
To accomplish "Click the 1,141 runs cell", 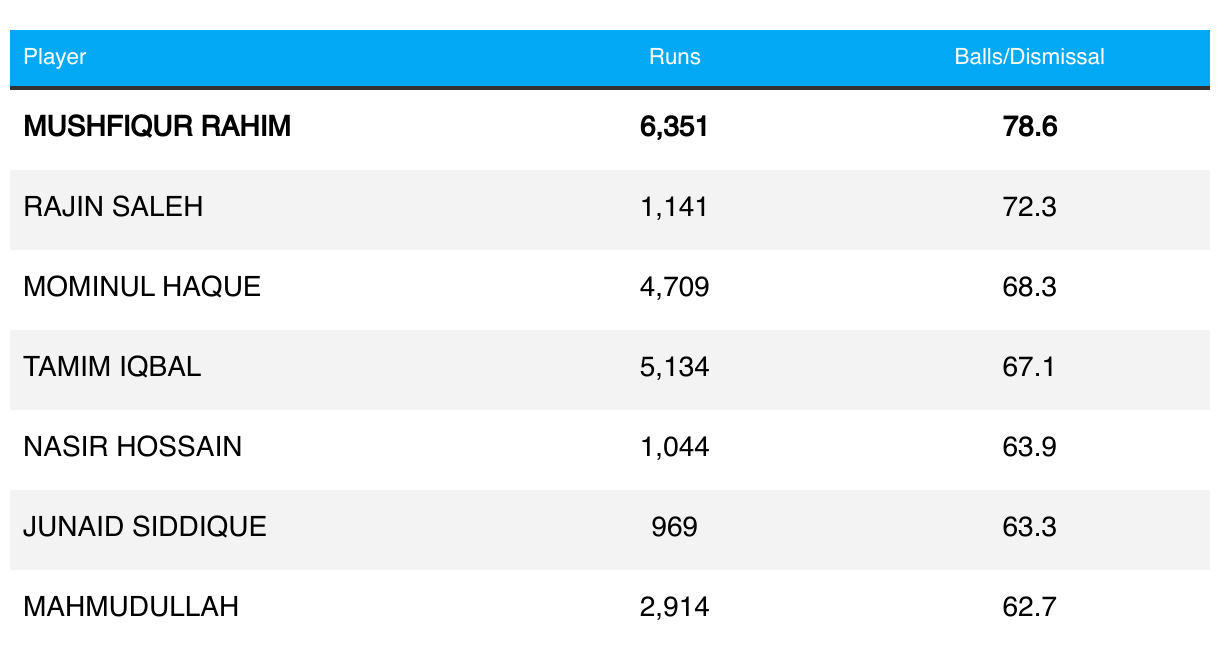I will 674,207.
